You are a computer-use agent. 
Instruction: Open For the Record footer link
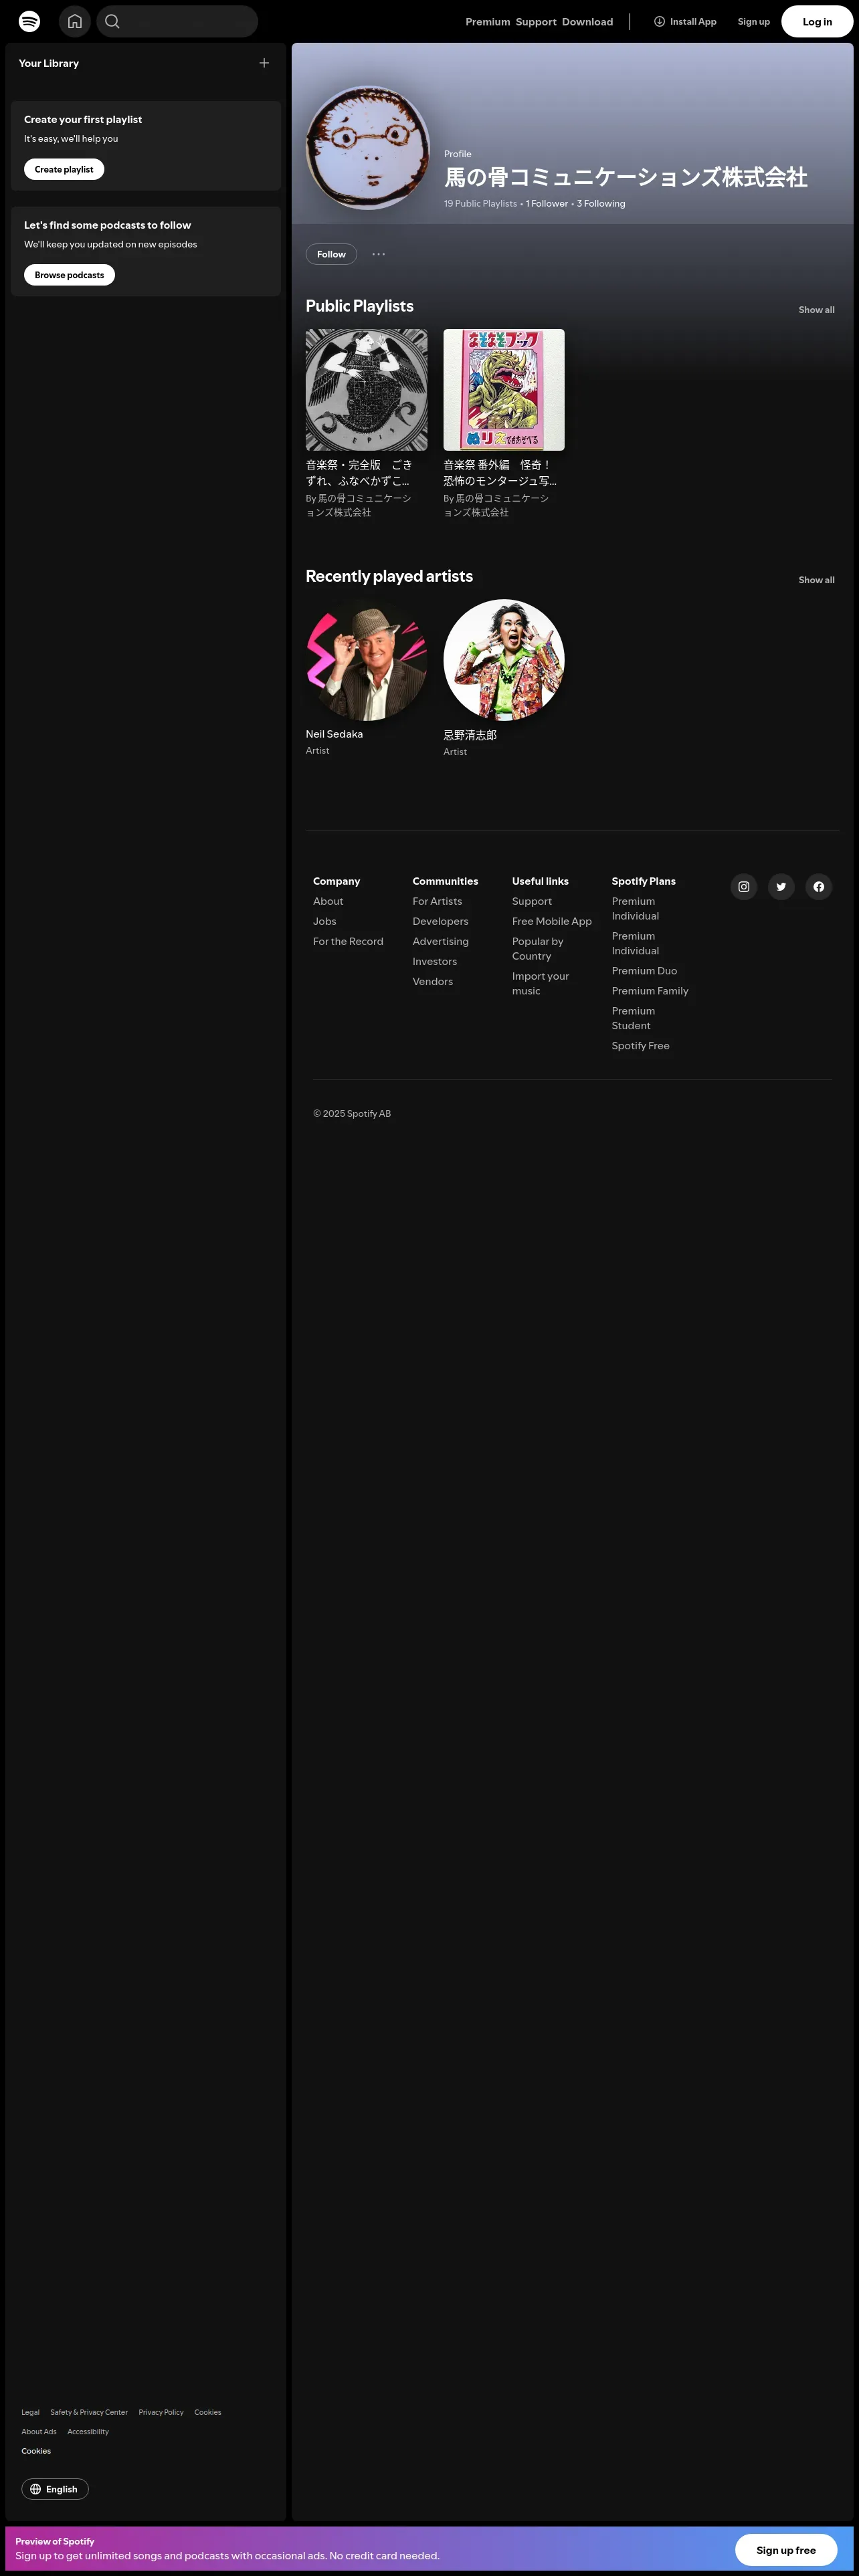tap(348, 941)
